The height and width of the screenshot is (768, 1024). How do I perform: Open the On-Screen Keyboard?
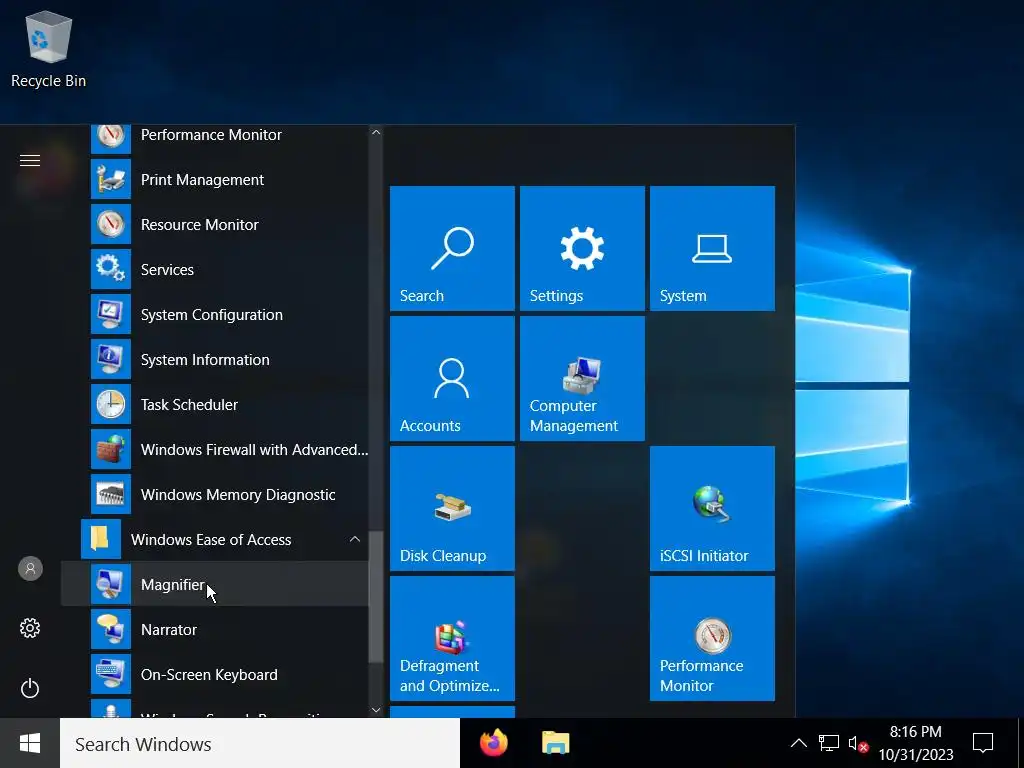tap(216, 675)
